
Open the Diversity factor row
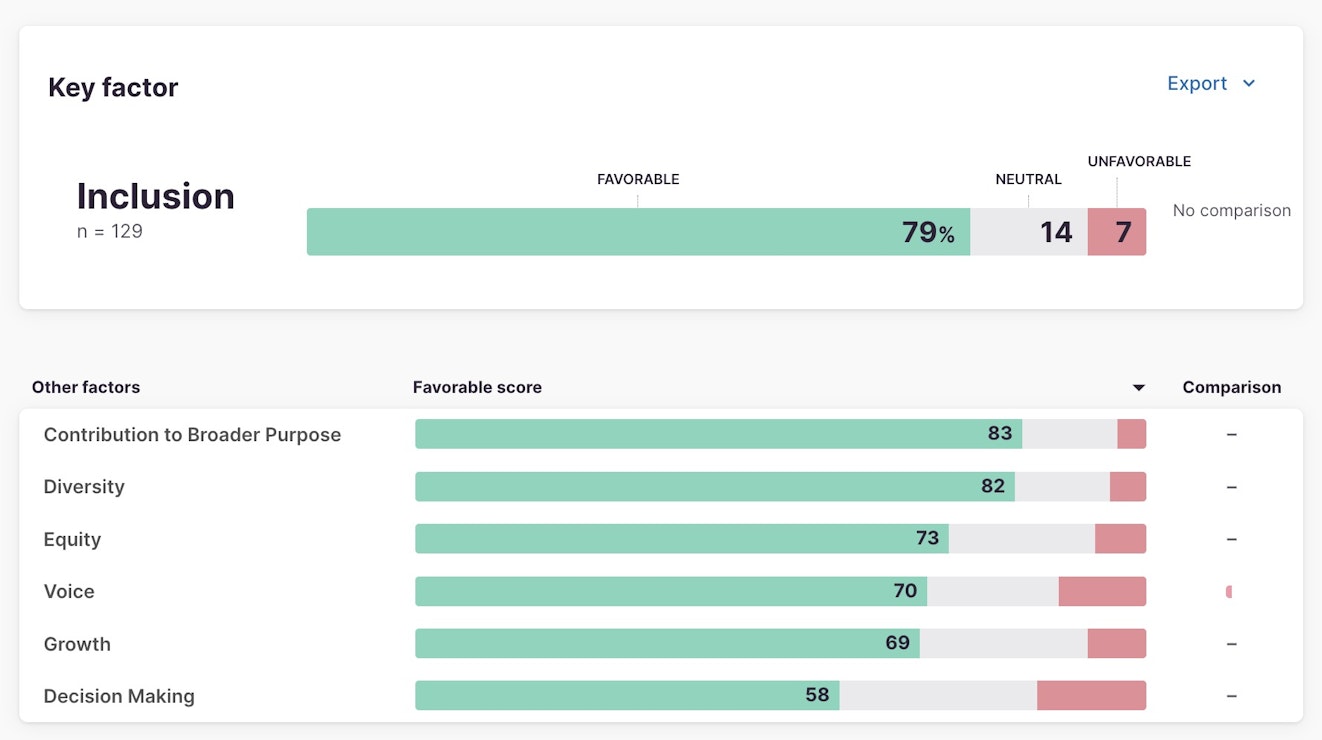(x=84, y=487)
